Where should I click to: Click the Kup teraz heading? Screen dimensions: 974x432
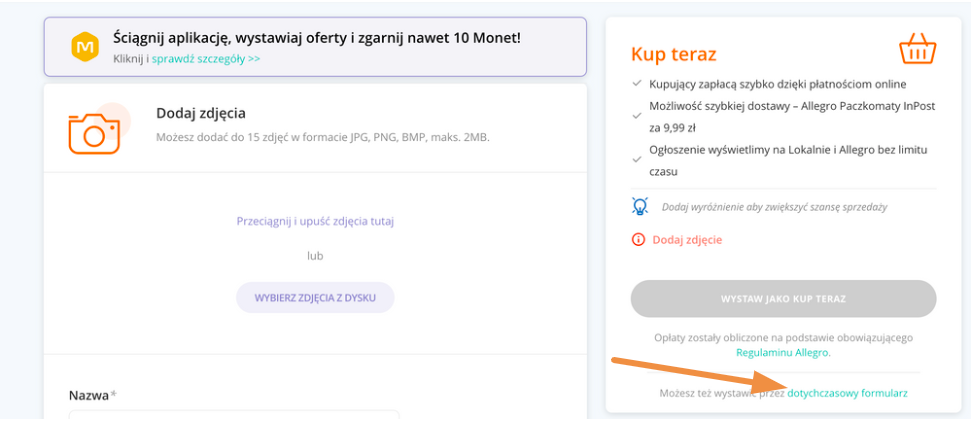click(673, 54)
